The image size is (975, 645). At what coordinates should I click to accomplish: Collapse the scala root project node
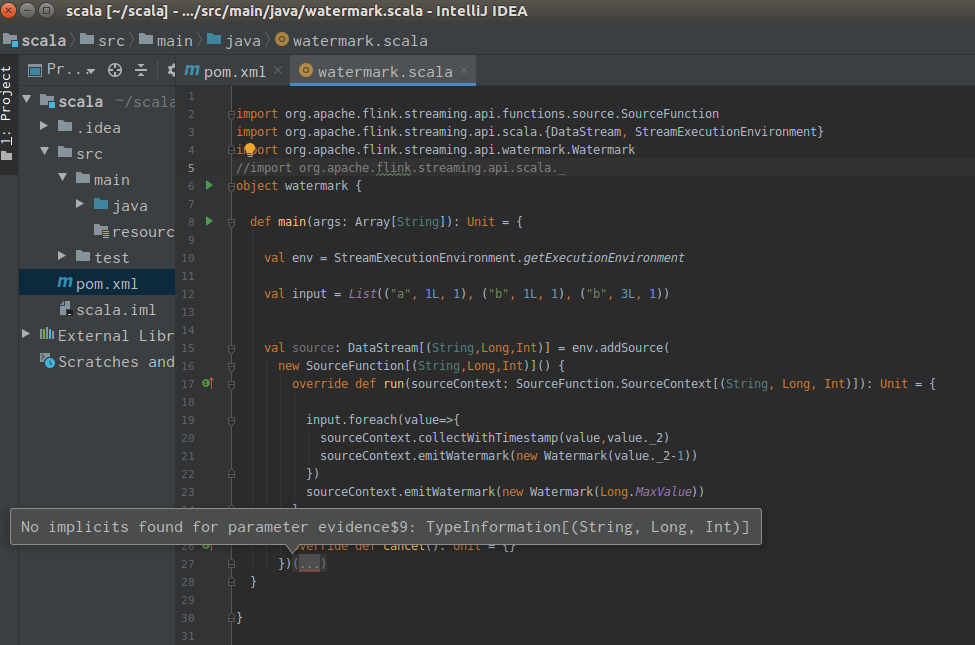tap(27, 99)
